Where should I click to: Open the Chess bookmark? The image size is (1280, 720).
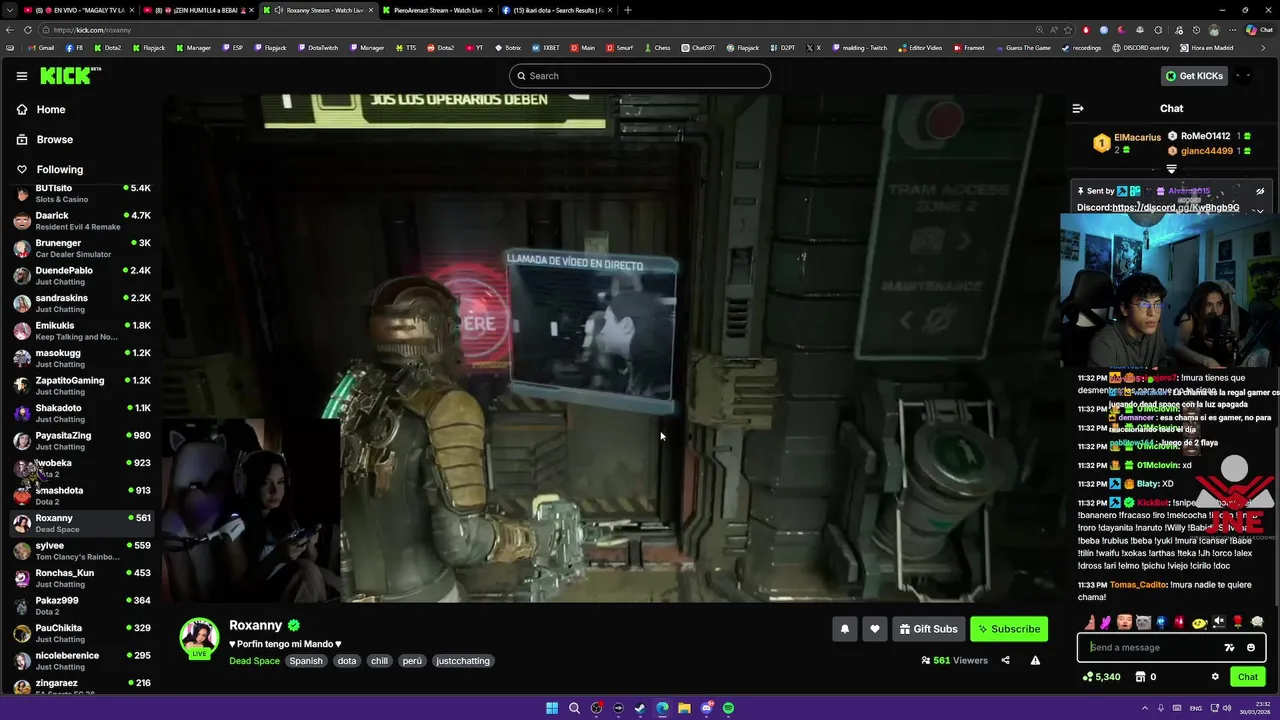[x=657, y=48]
